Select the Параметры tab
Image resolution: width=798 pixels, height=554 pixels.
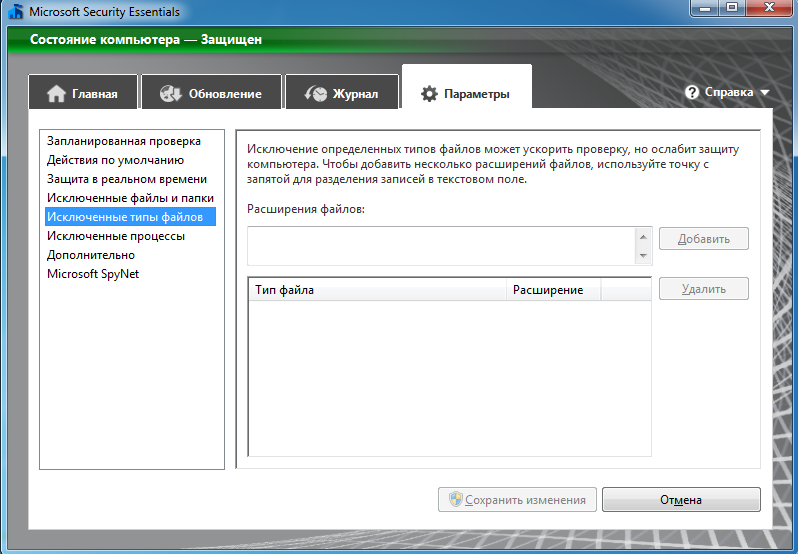point(467,87)
